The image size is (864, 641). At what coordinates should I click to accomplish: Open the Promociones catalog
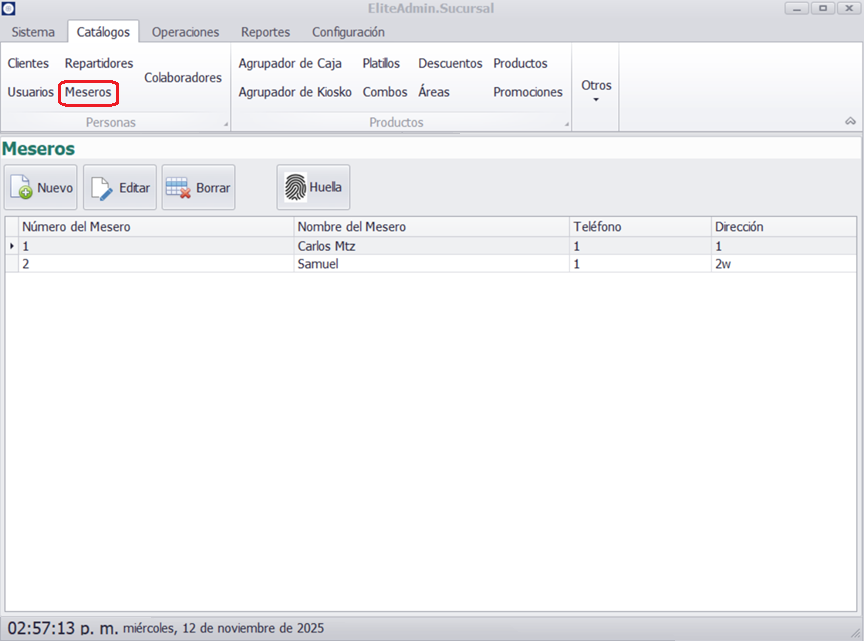click(528, 92)
